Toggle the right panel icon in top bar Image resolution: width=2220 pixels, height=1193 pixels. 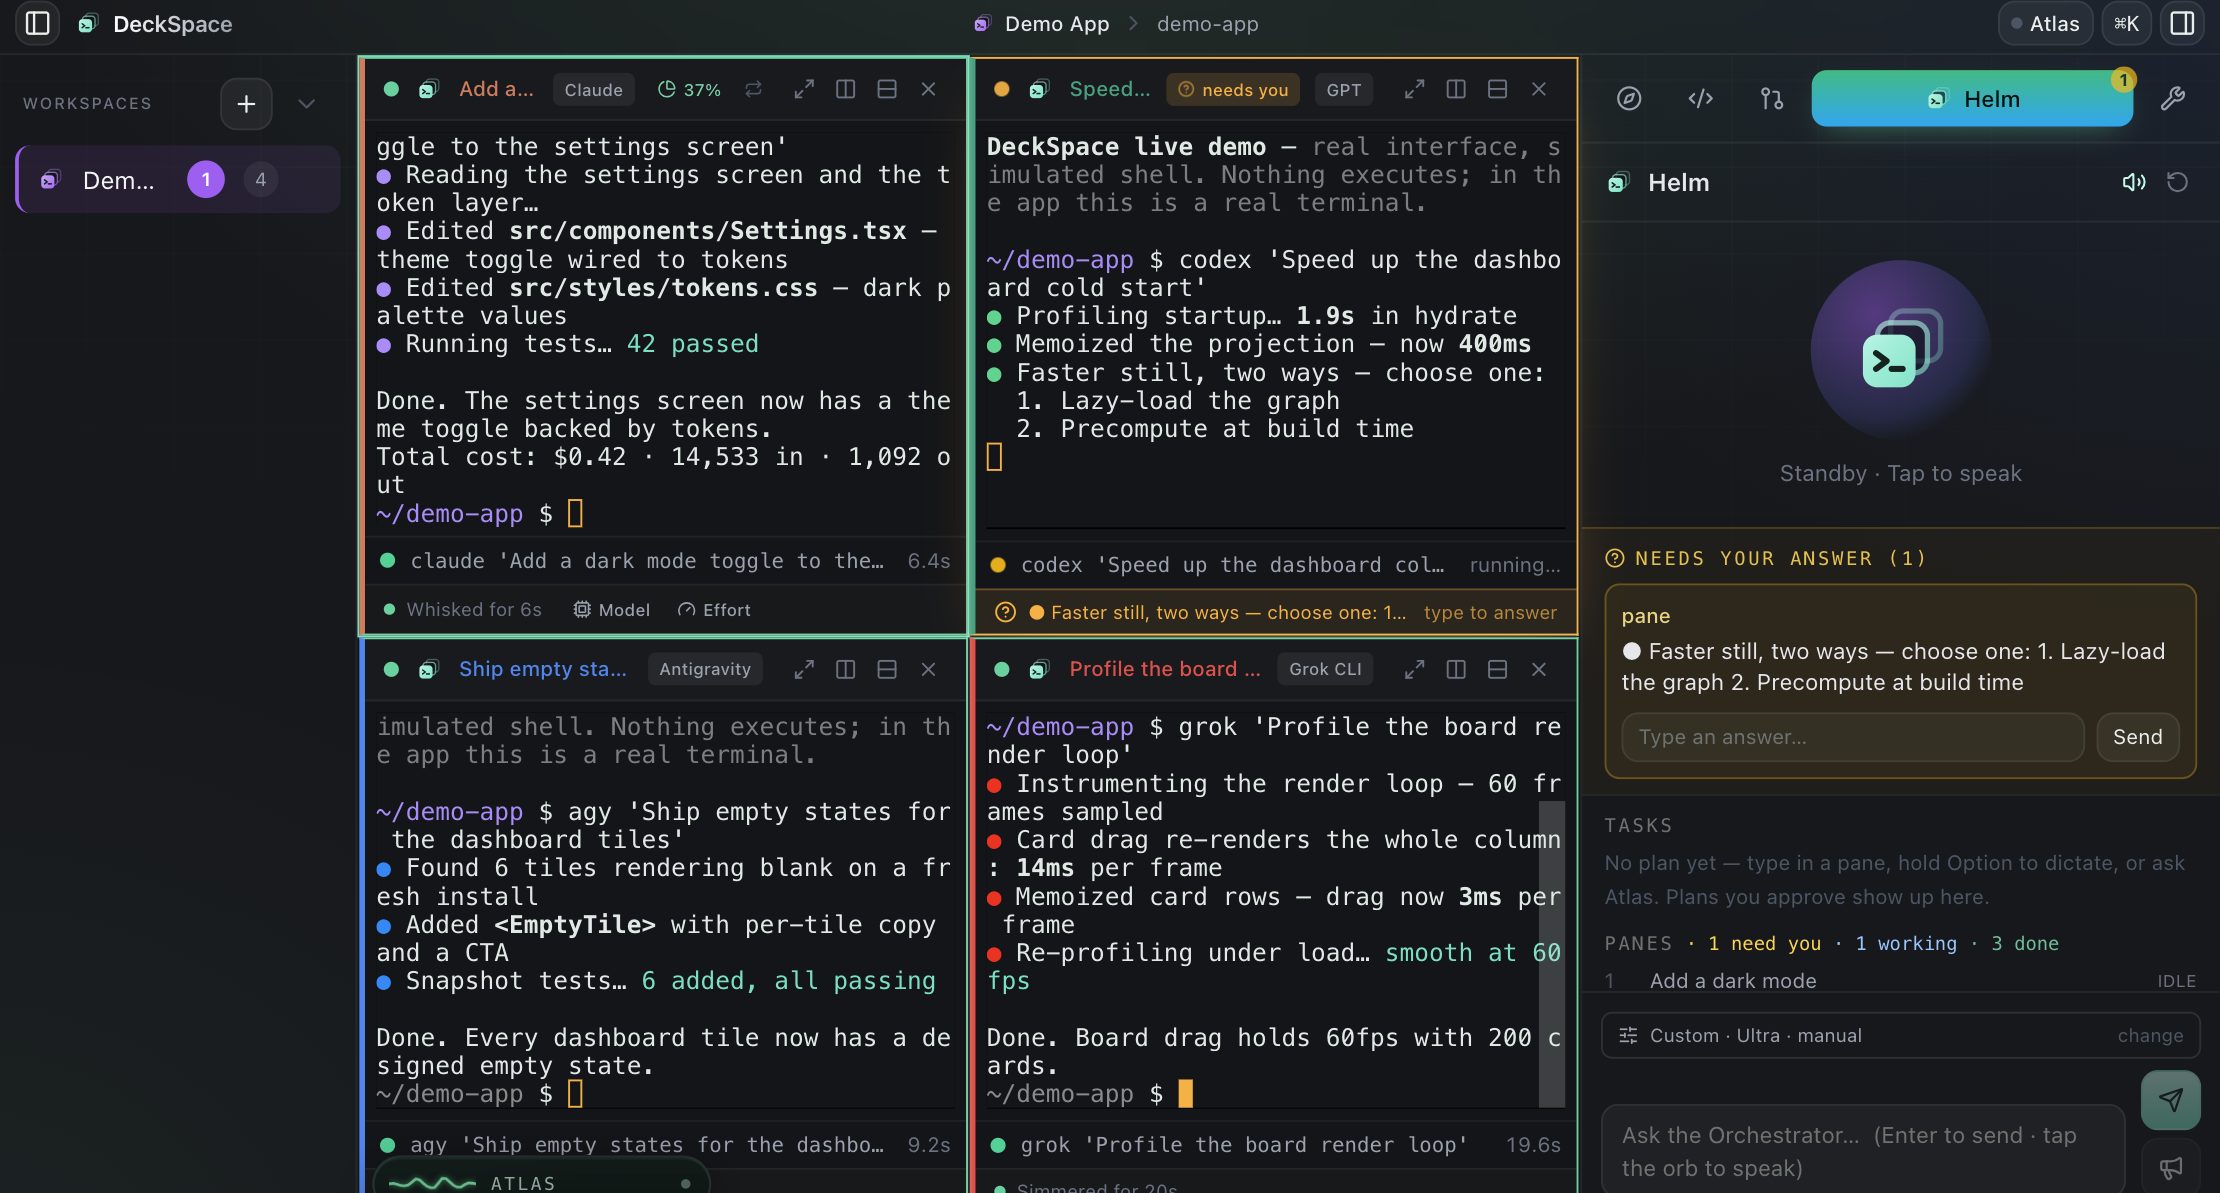click(2182, 23)
